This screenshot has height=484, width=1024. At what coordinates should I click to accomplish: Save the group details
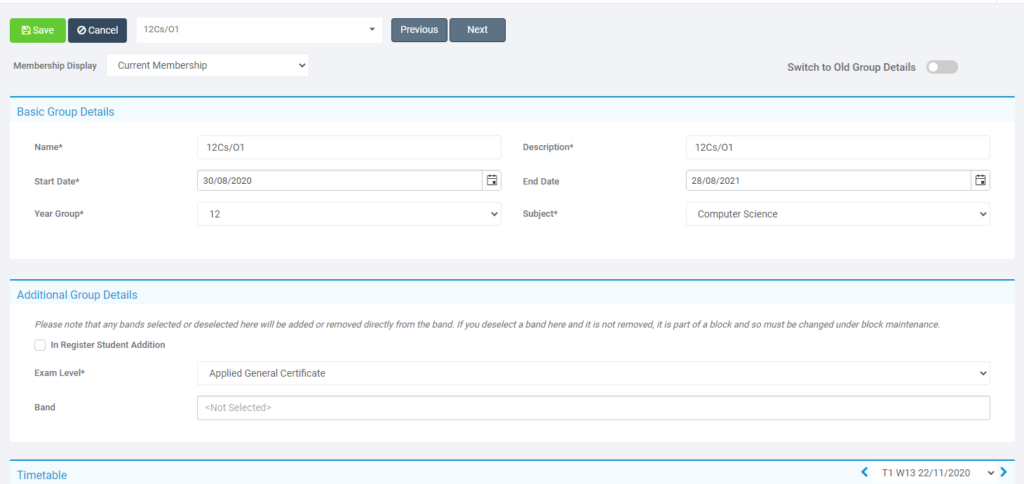38,30
